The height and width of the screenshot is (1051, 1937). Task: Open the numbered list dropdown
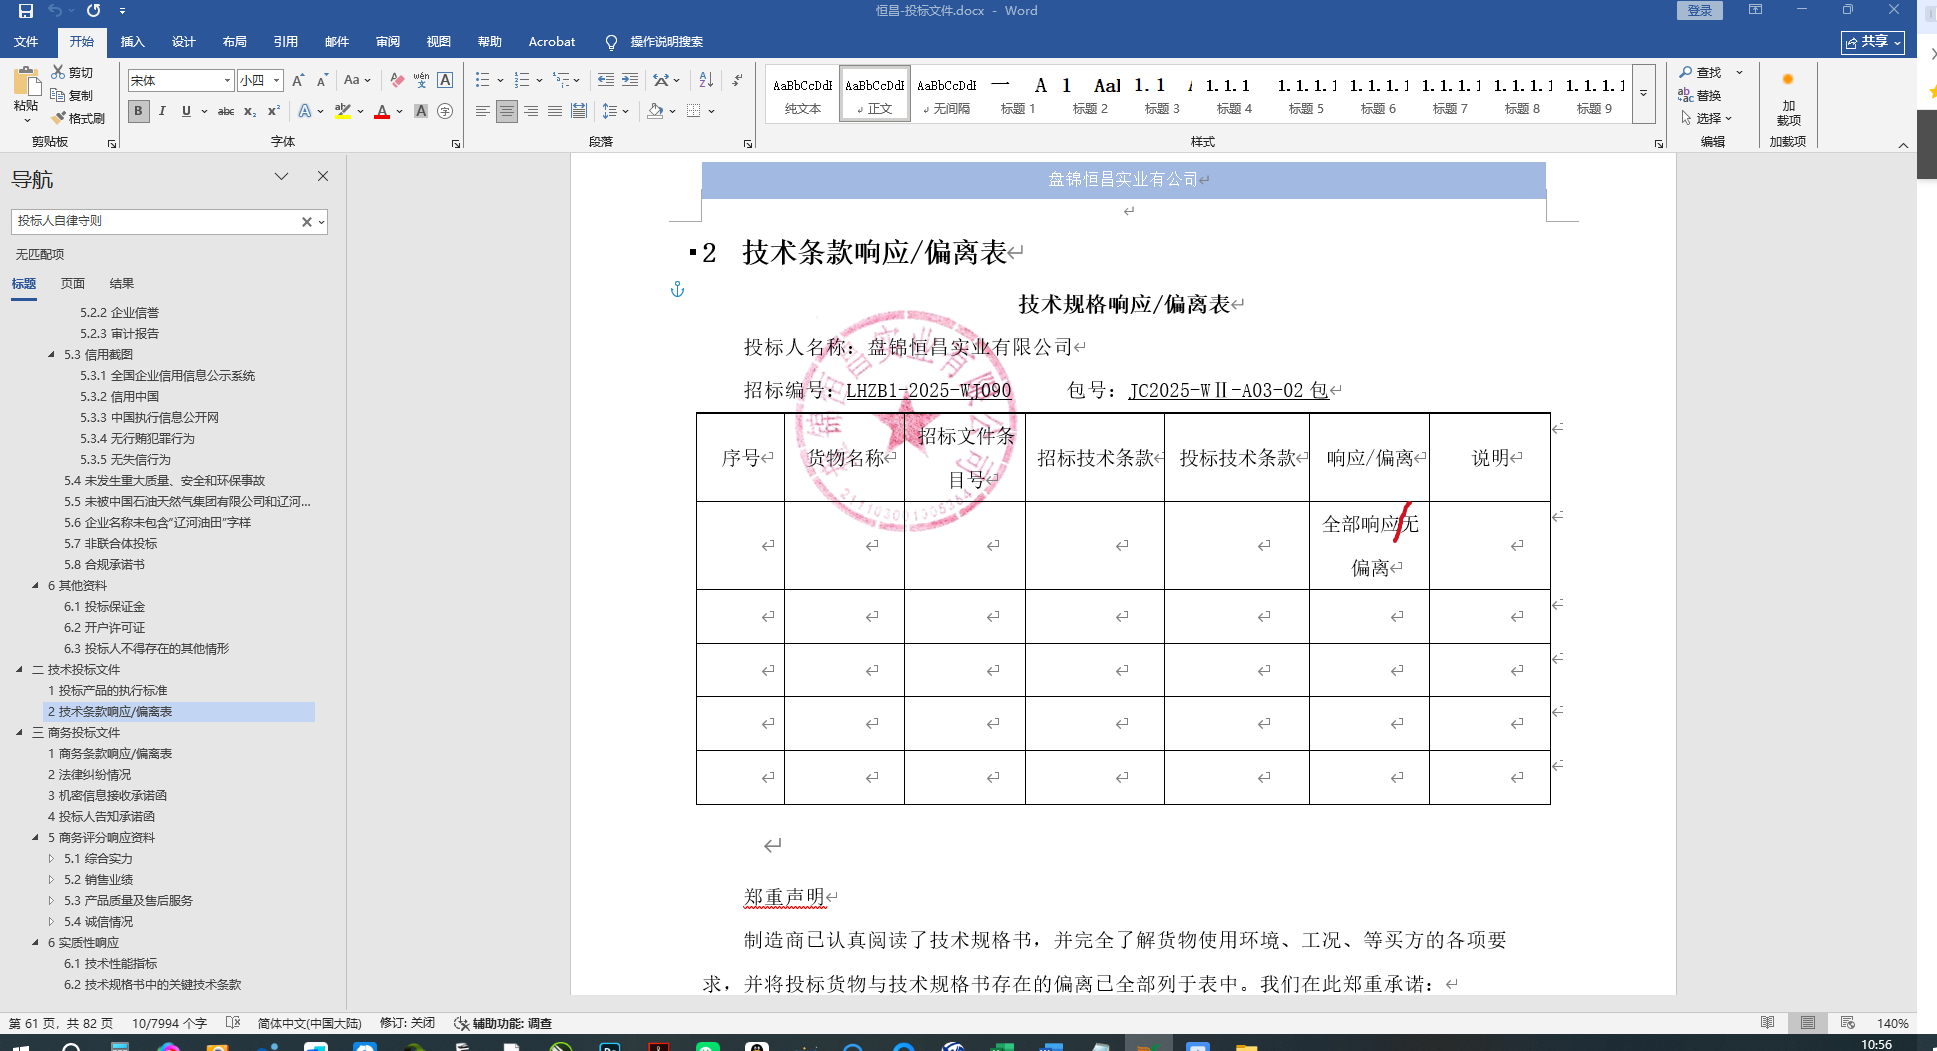(540, 80)
